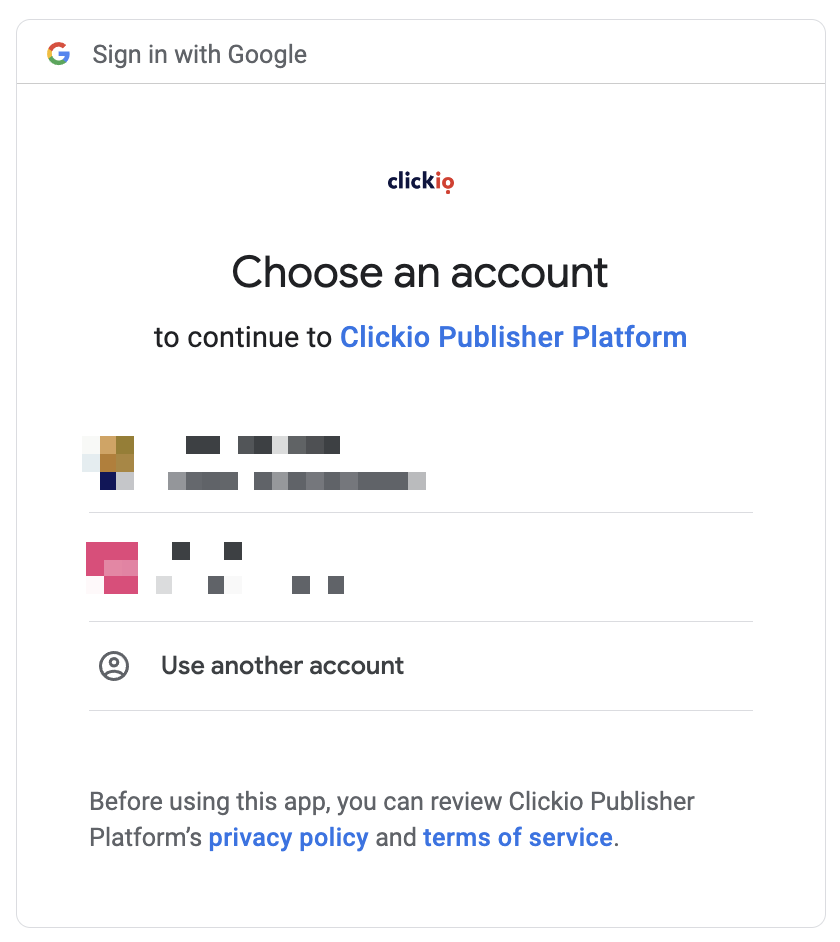Click empty area right of second account row
The width and height of the screenshot is (840, 942).
[x=547, y=568]
